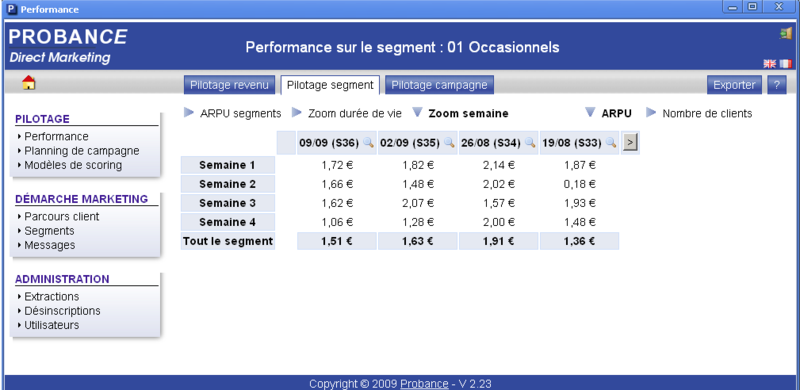Open Extractions in Administration

coord(52,297)
